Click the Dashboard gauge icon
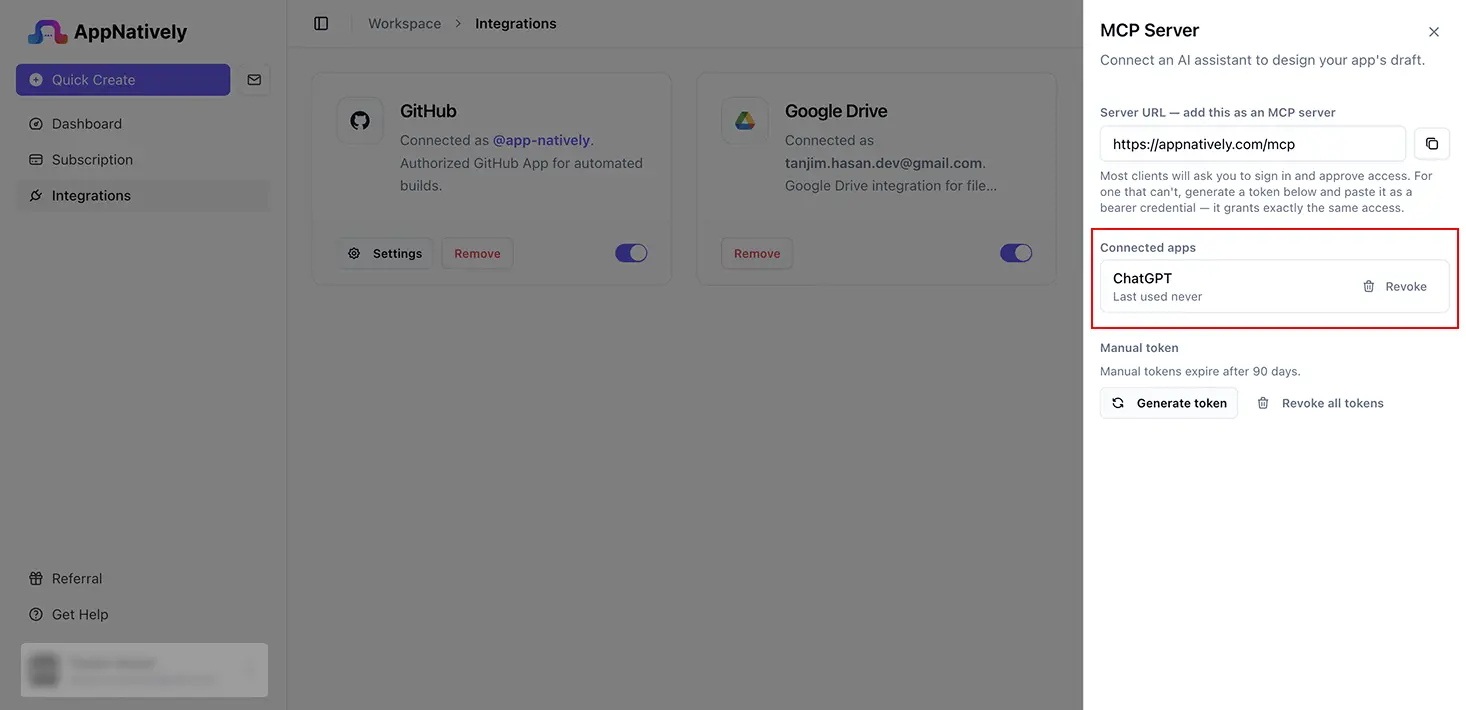Image resolution: width=1466 pixels, height=710 pixels. (x=36, y=124)
